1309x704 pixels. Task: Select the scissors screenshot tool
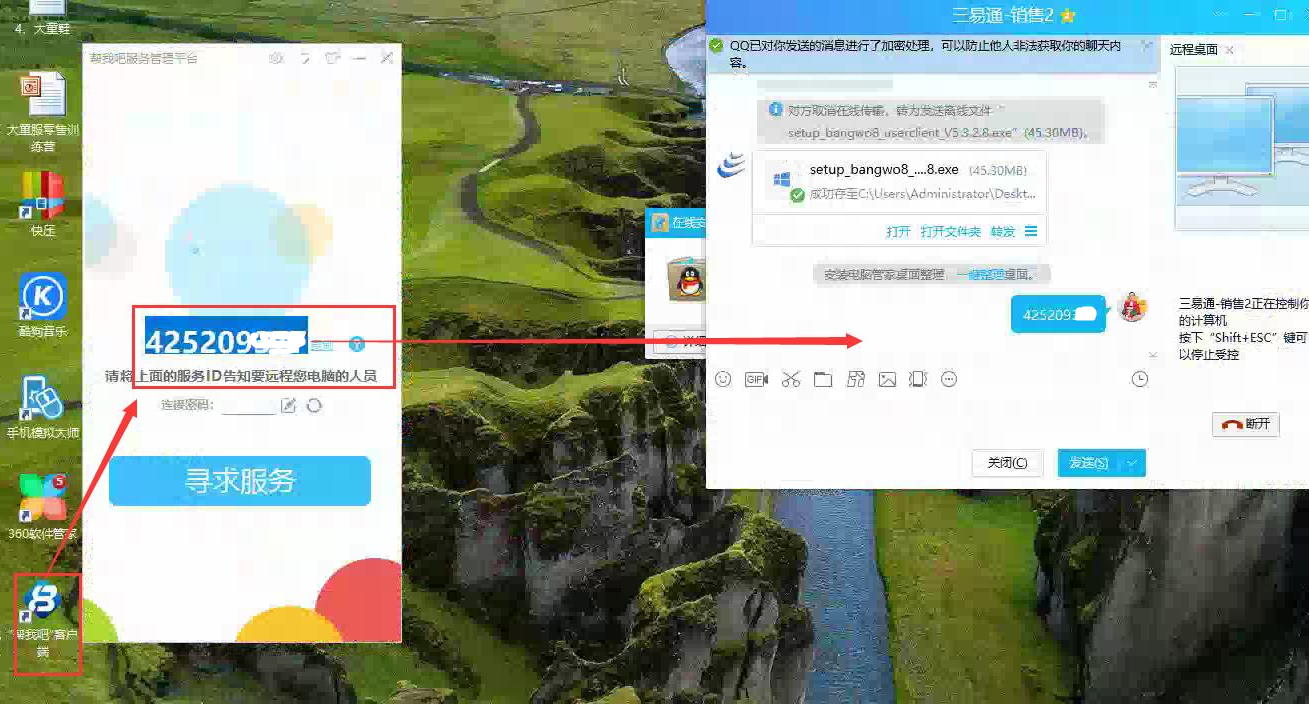click(791, 379)
